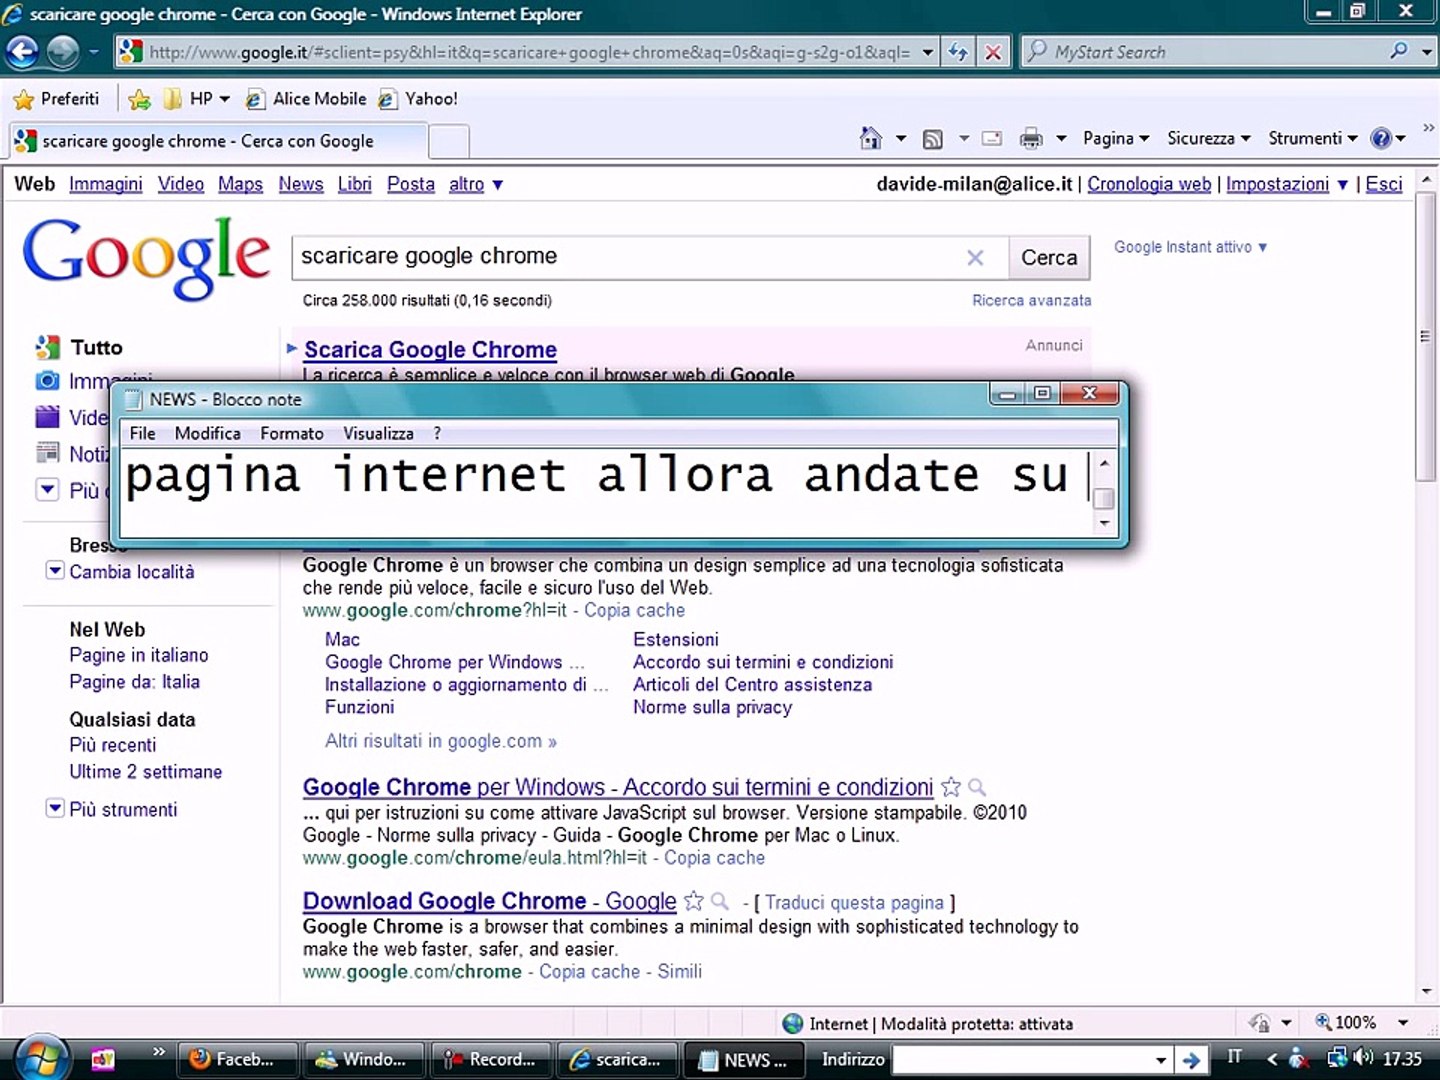Click the Cerca search button

pyautogui.click(x=1049, y=258)
